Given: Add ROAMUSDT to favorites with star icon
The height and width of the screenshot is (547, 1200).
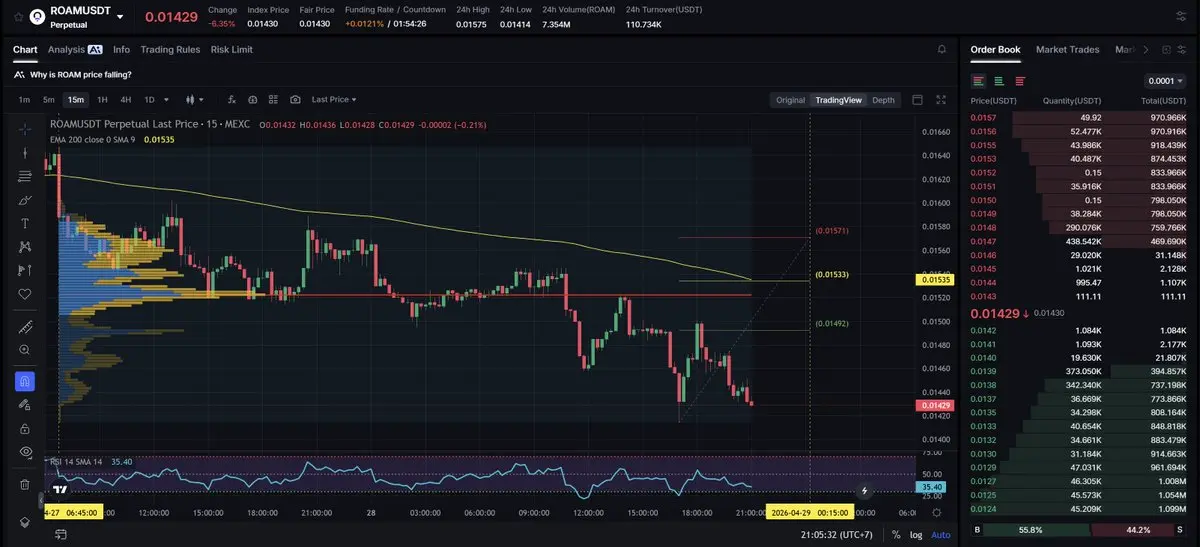Looking at the screenshot, I should (x=17, y=17).
